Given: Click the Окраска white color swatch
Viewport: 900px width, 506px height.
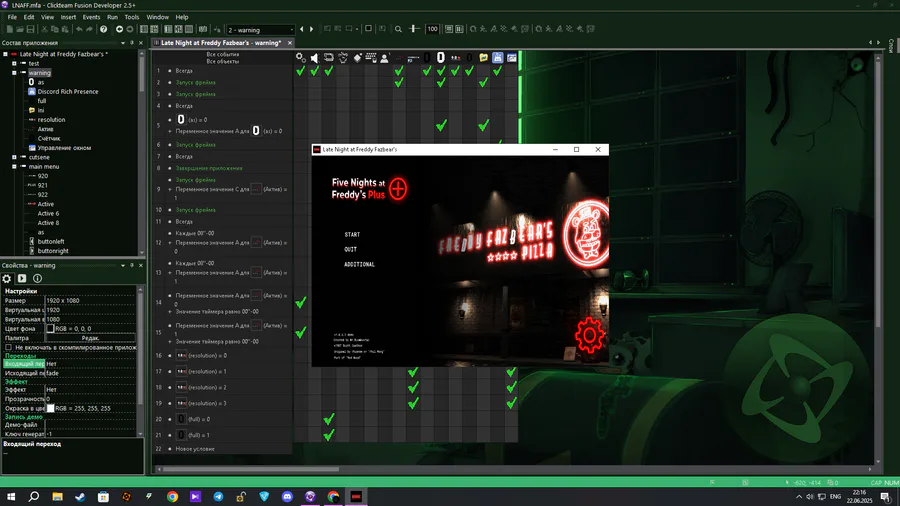Looking at the screenshot, I should pos(51,408).
